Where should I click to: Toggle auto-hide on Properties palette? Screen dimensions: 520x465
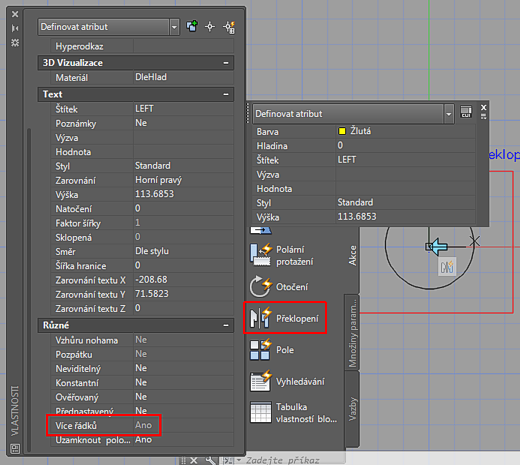coord(15,28)
